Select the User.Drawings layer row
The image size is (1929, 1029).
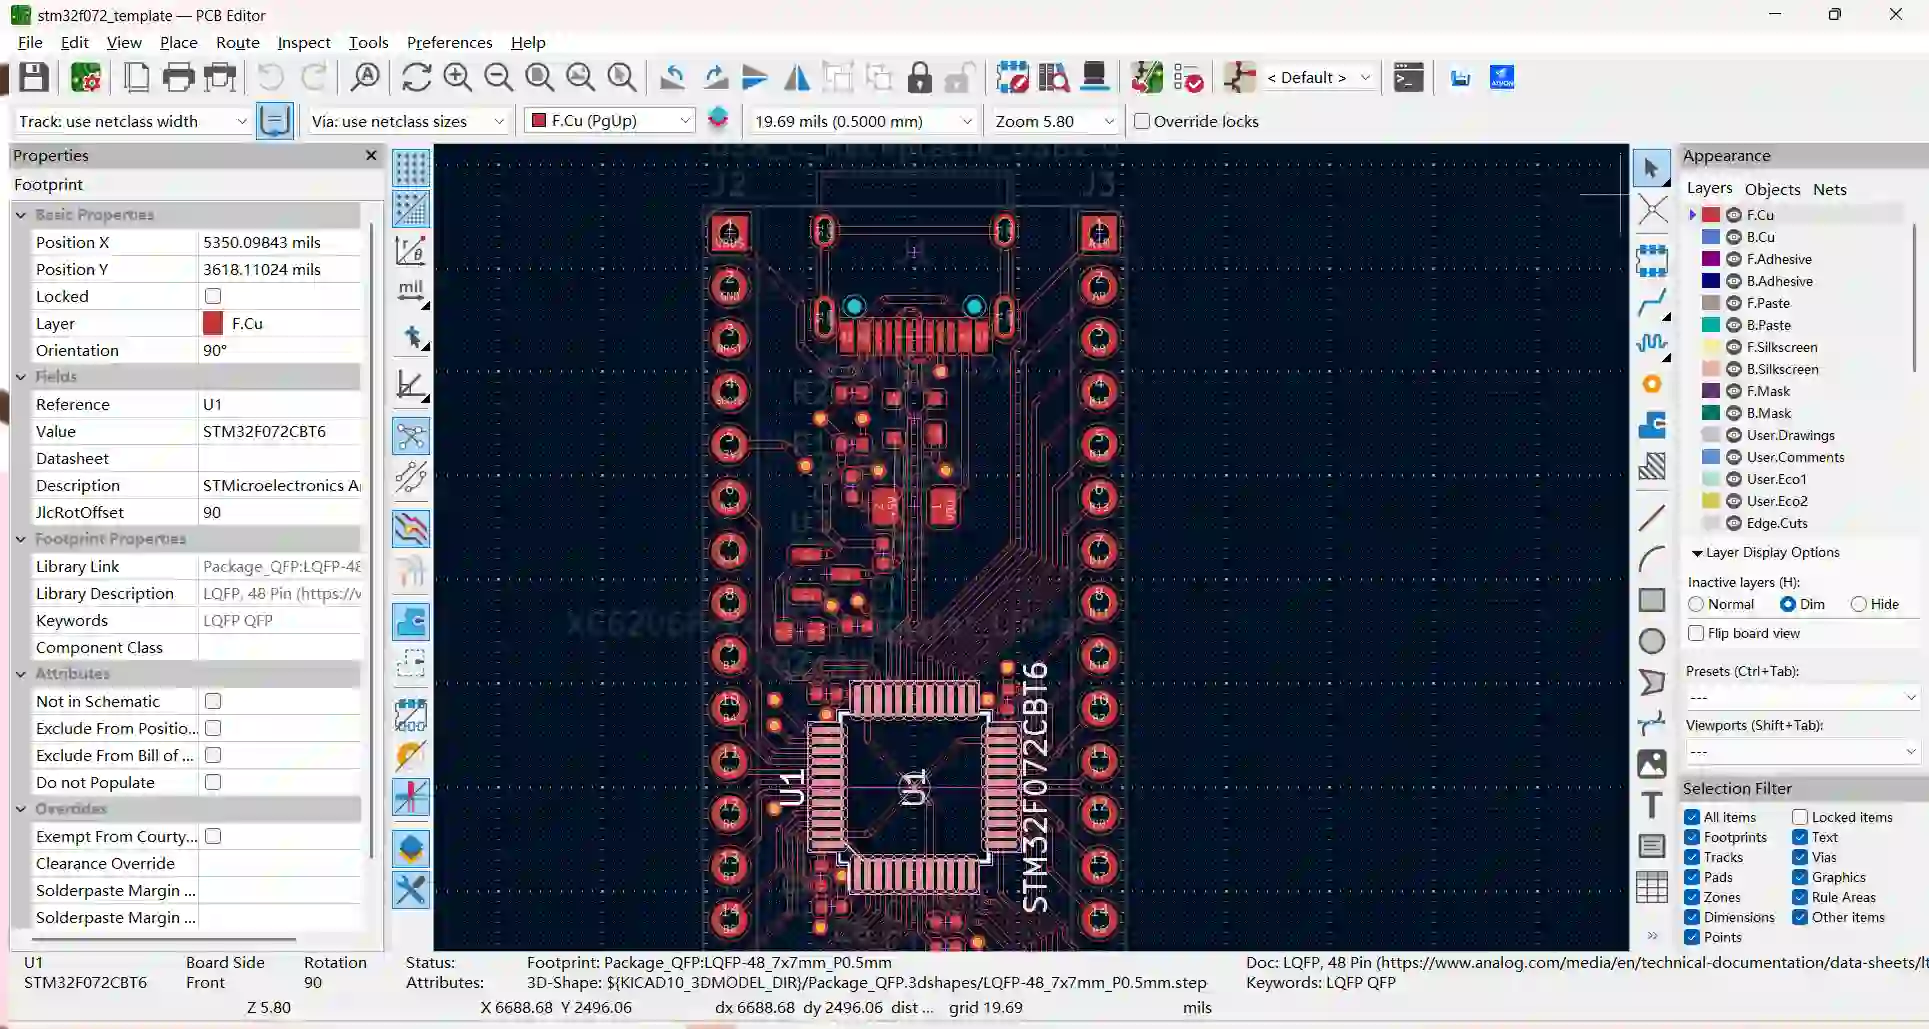click(x=1790, y=435)
